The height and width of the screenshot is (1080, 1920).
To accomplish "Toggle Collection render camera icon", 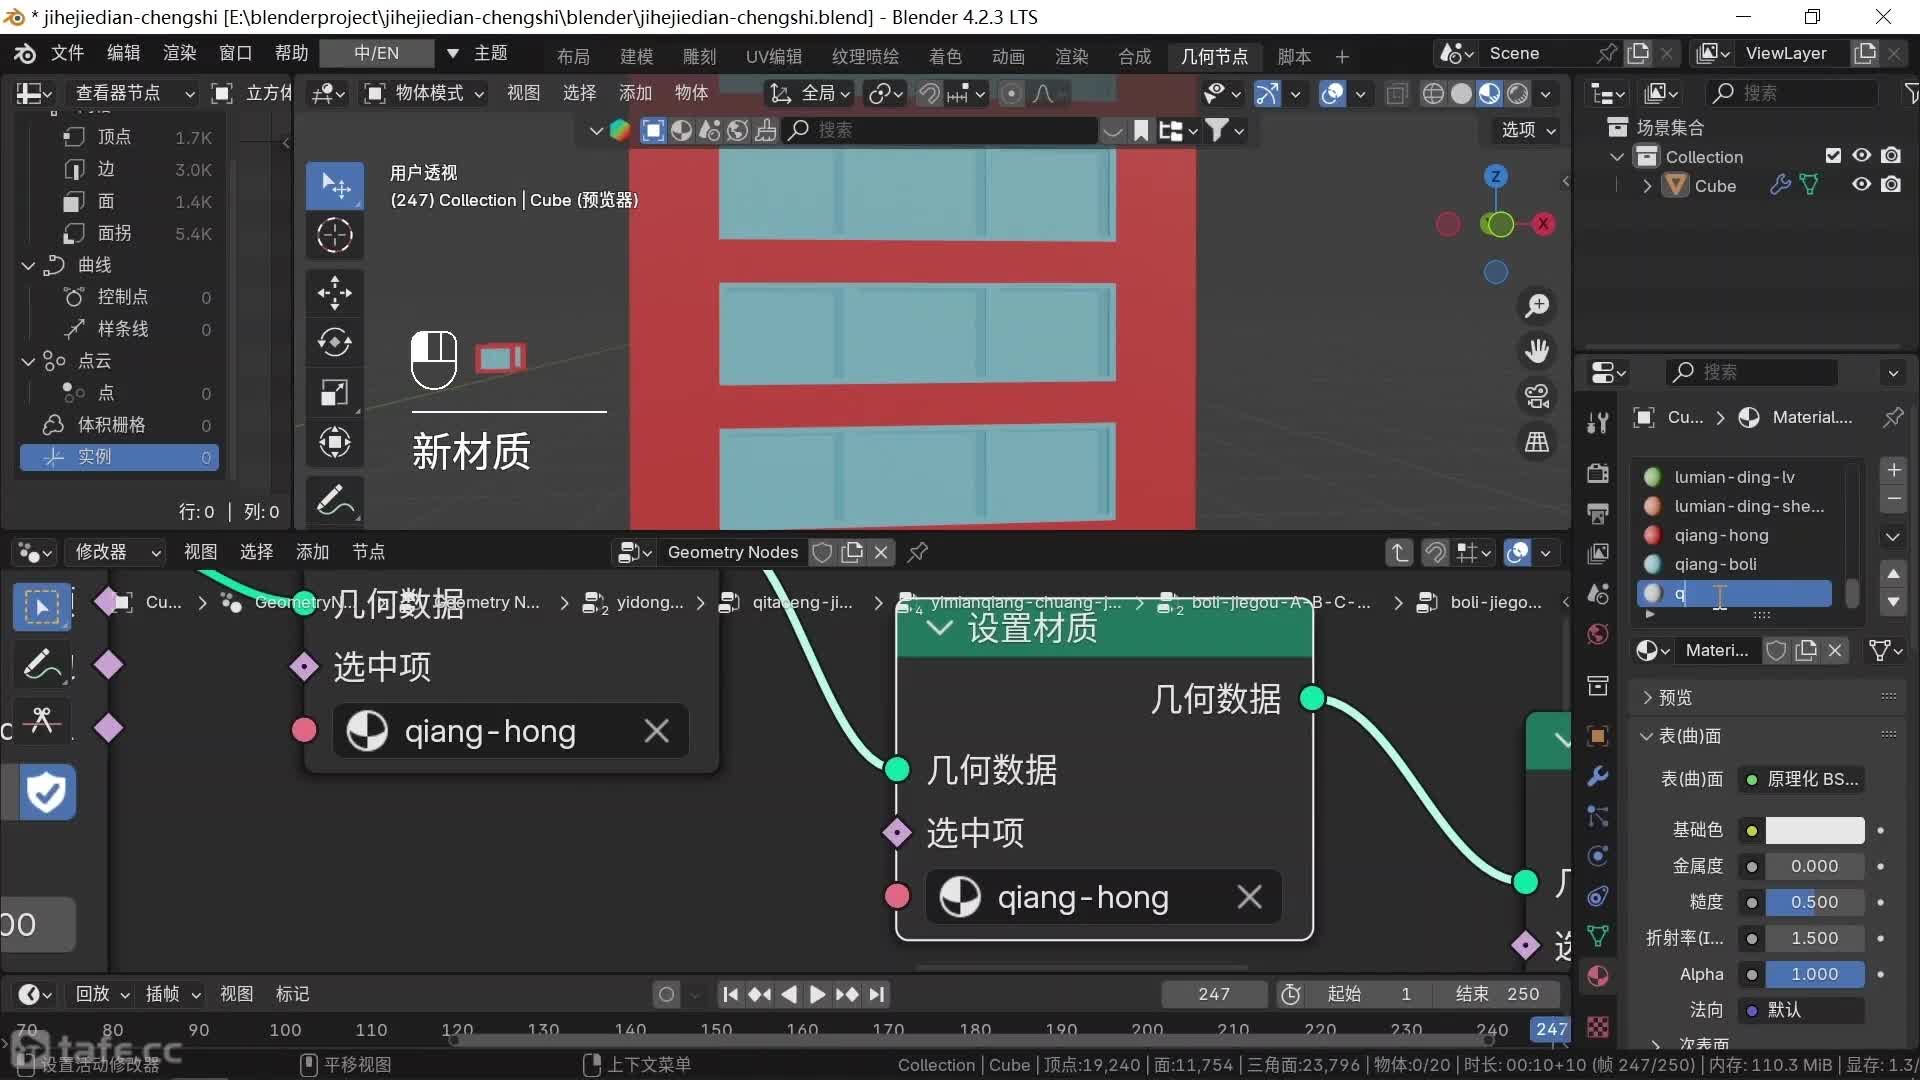I will tap(1890, 156).
